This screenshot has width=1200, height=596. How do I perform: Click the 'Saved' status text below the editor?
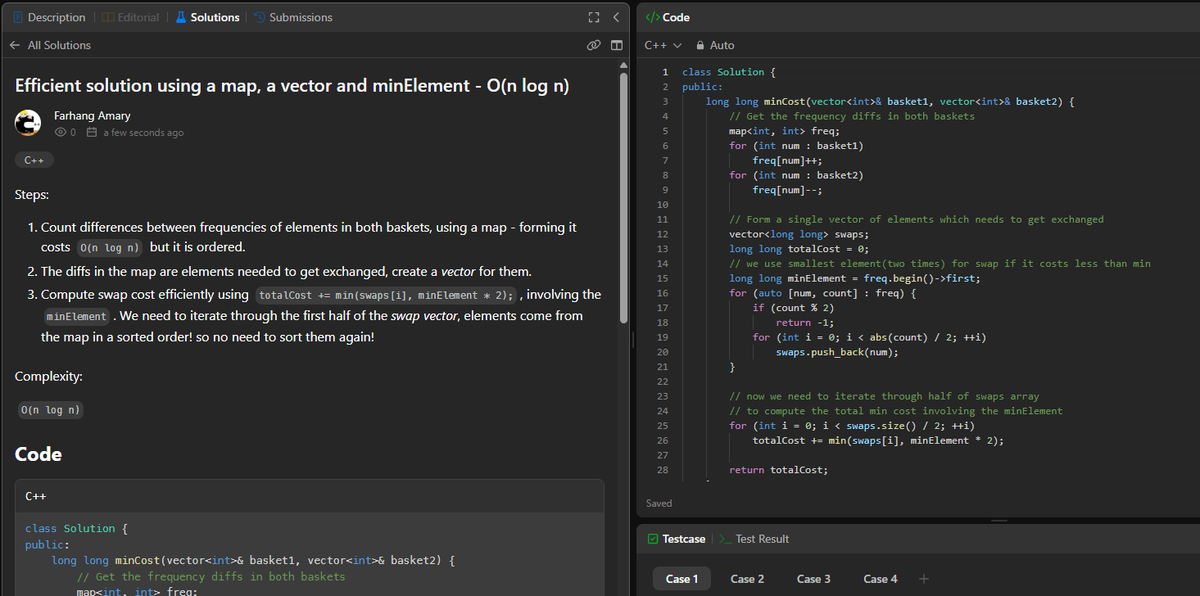tap(659, 503)
